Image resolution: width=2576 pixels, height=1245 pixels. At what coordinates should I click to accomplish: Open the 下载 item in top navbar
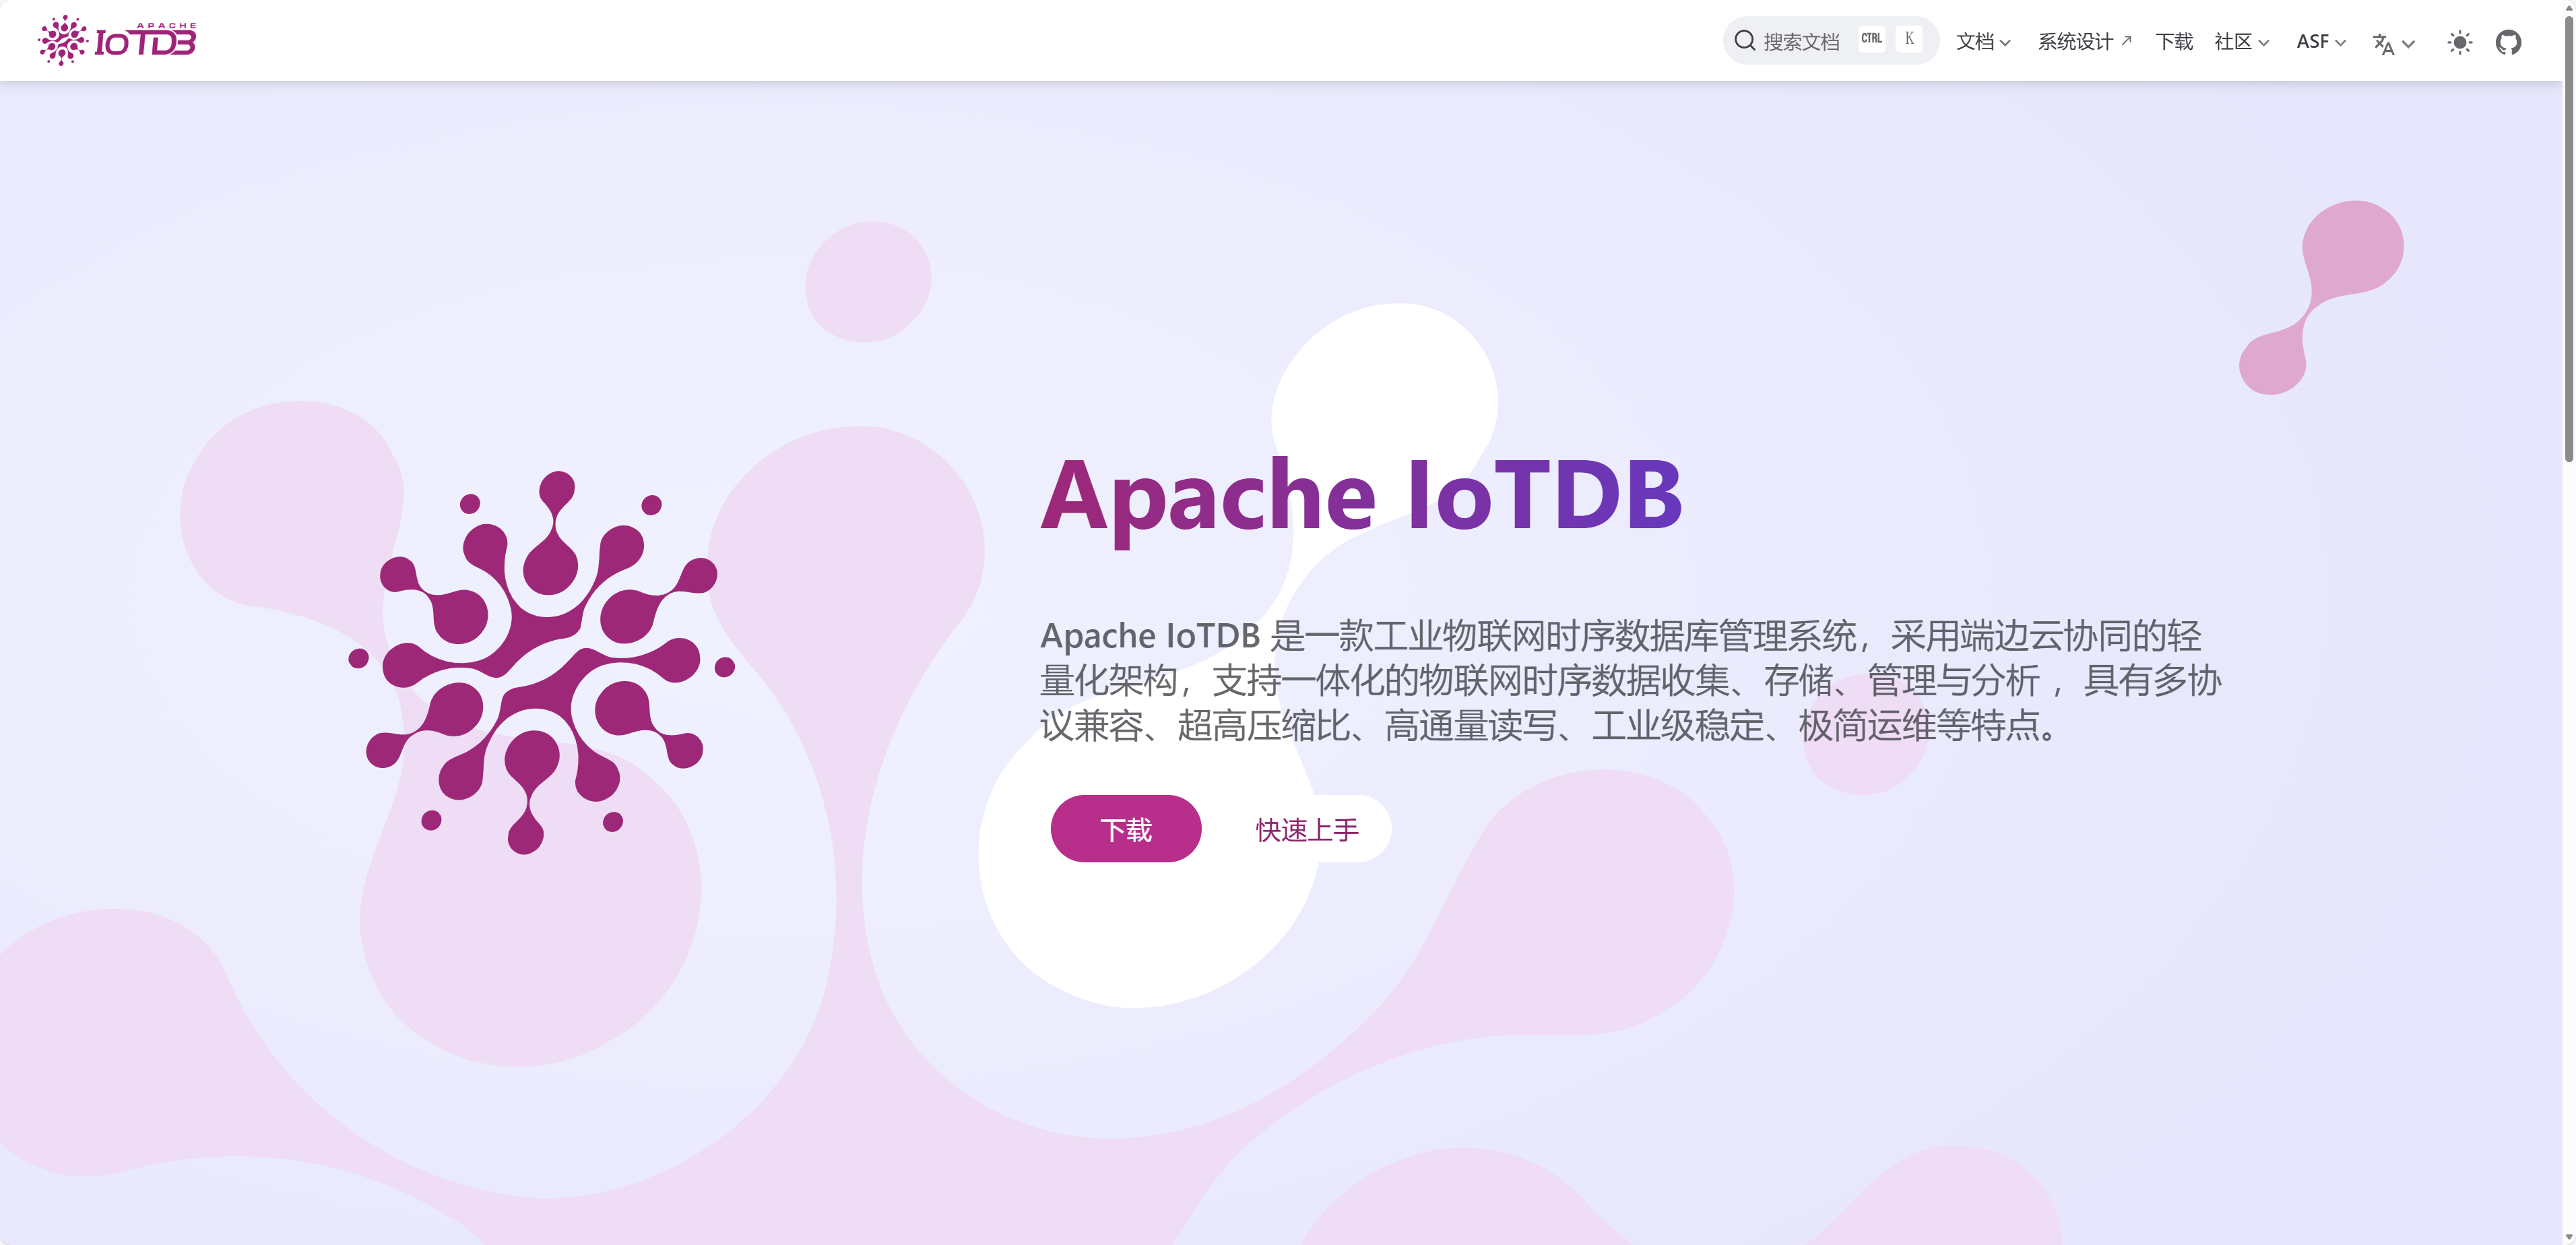point(2173,42)
